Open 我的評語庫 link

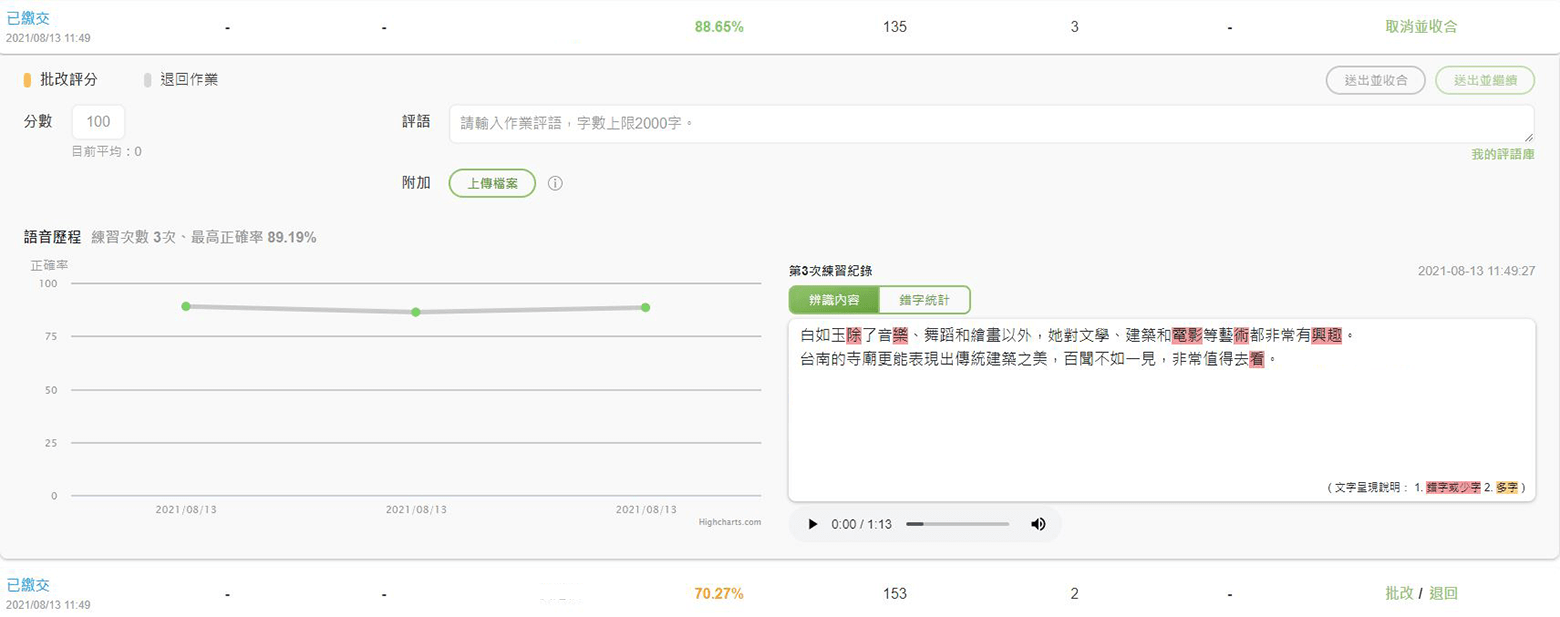[1502, 154]
